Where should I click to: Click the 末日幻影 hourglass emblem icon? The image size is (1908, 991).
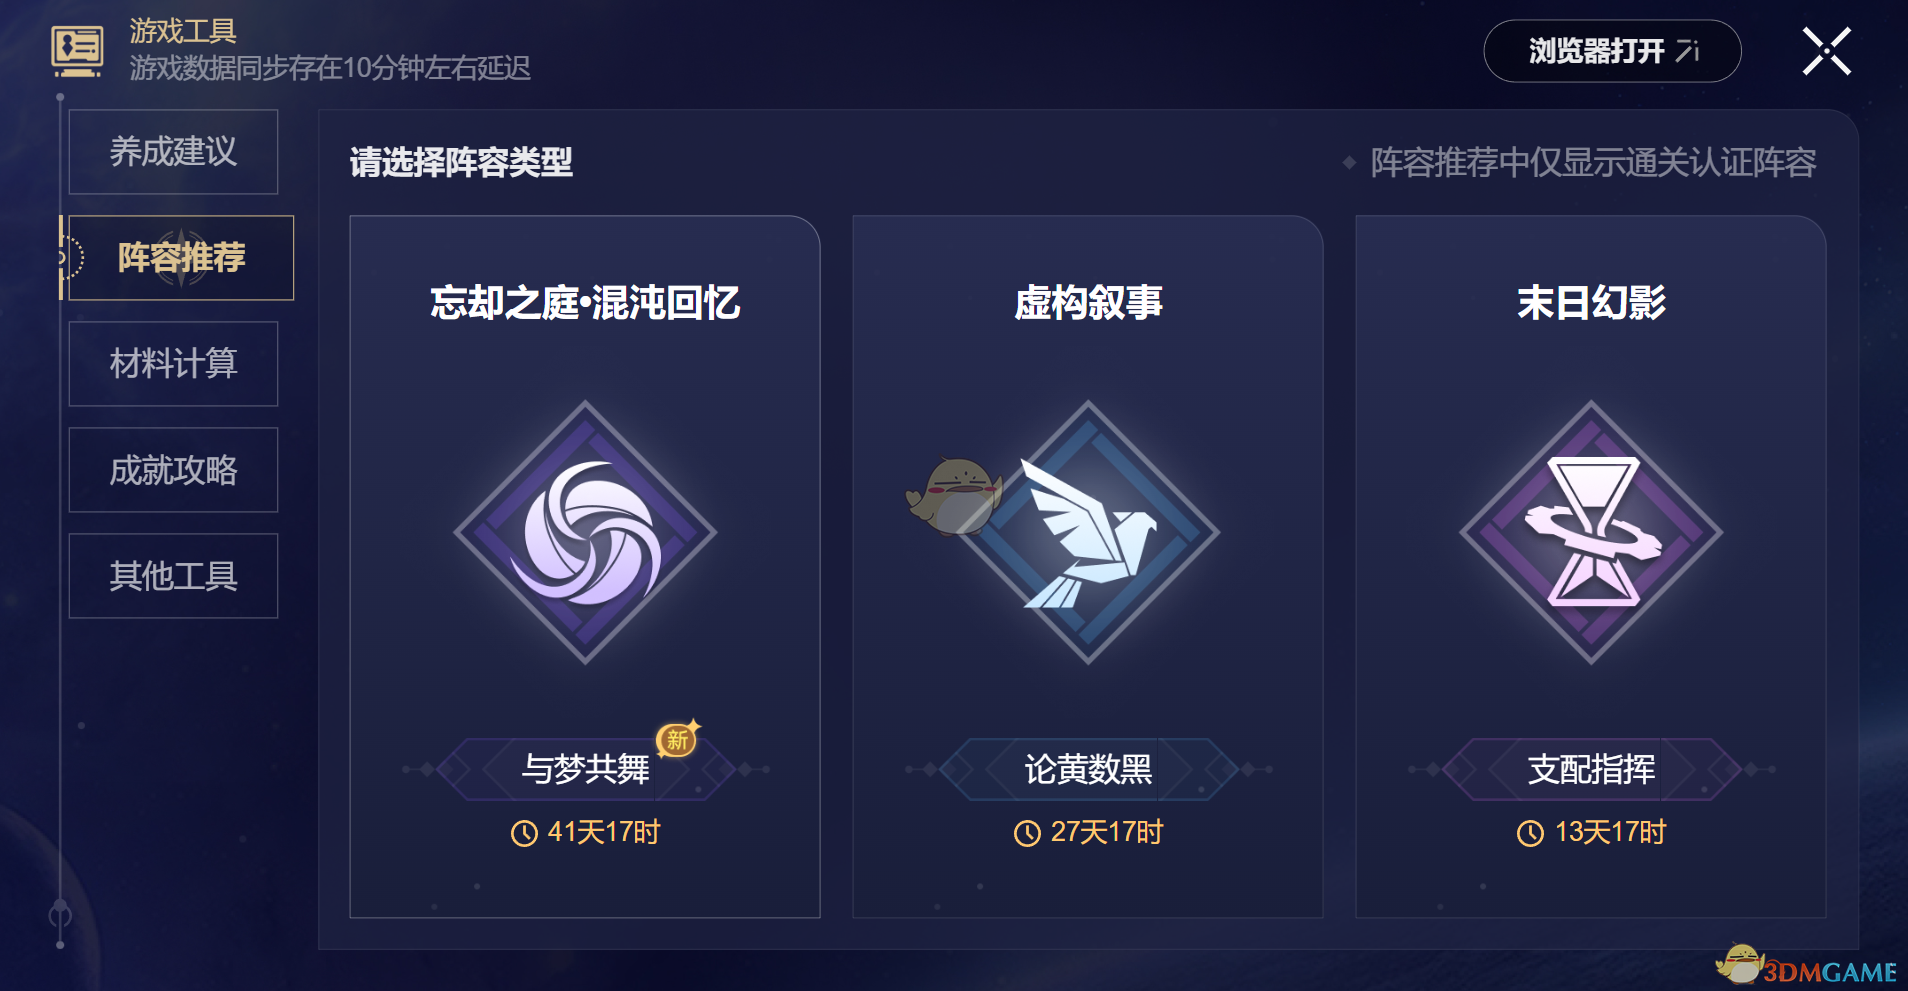(x=1591, y=532)
